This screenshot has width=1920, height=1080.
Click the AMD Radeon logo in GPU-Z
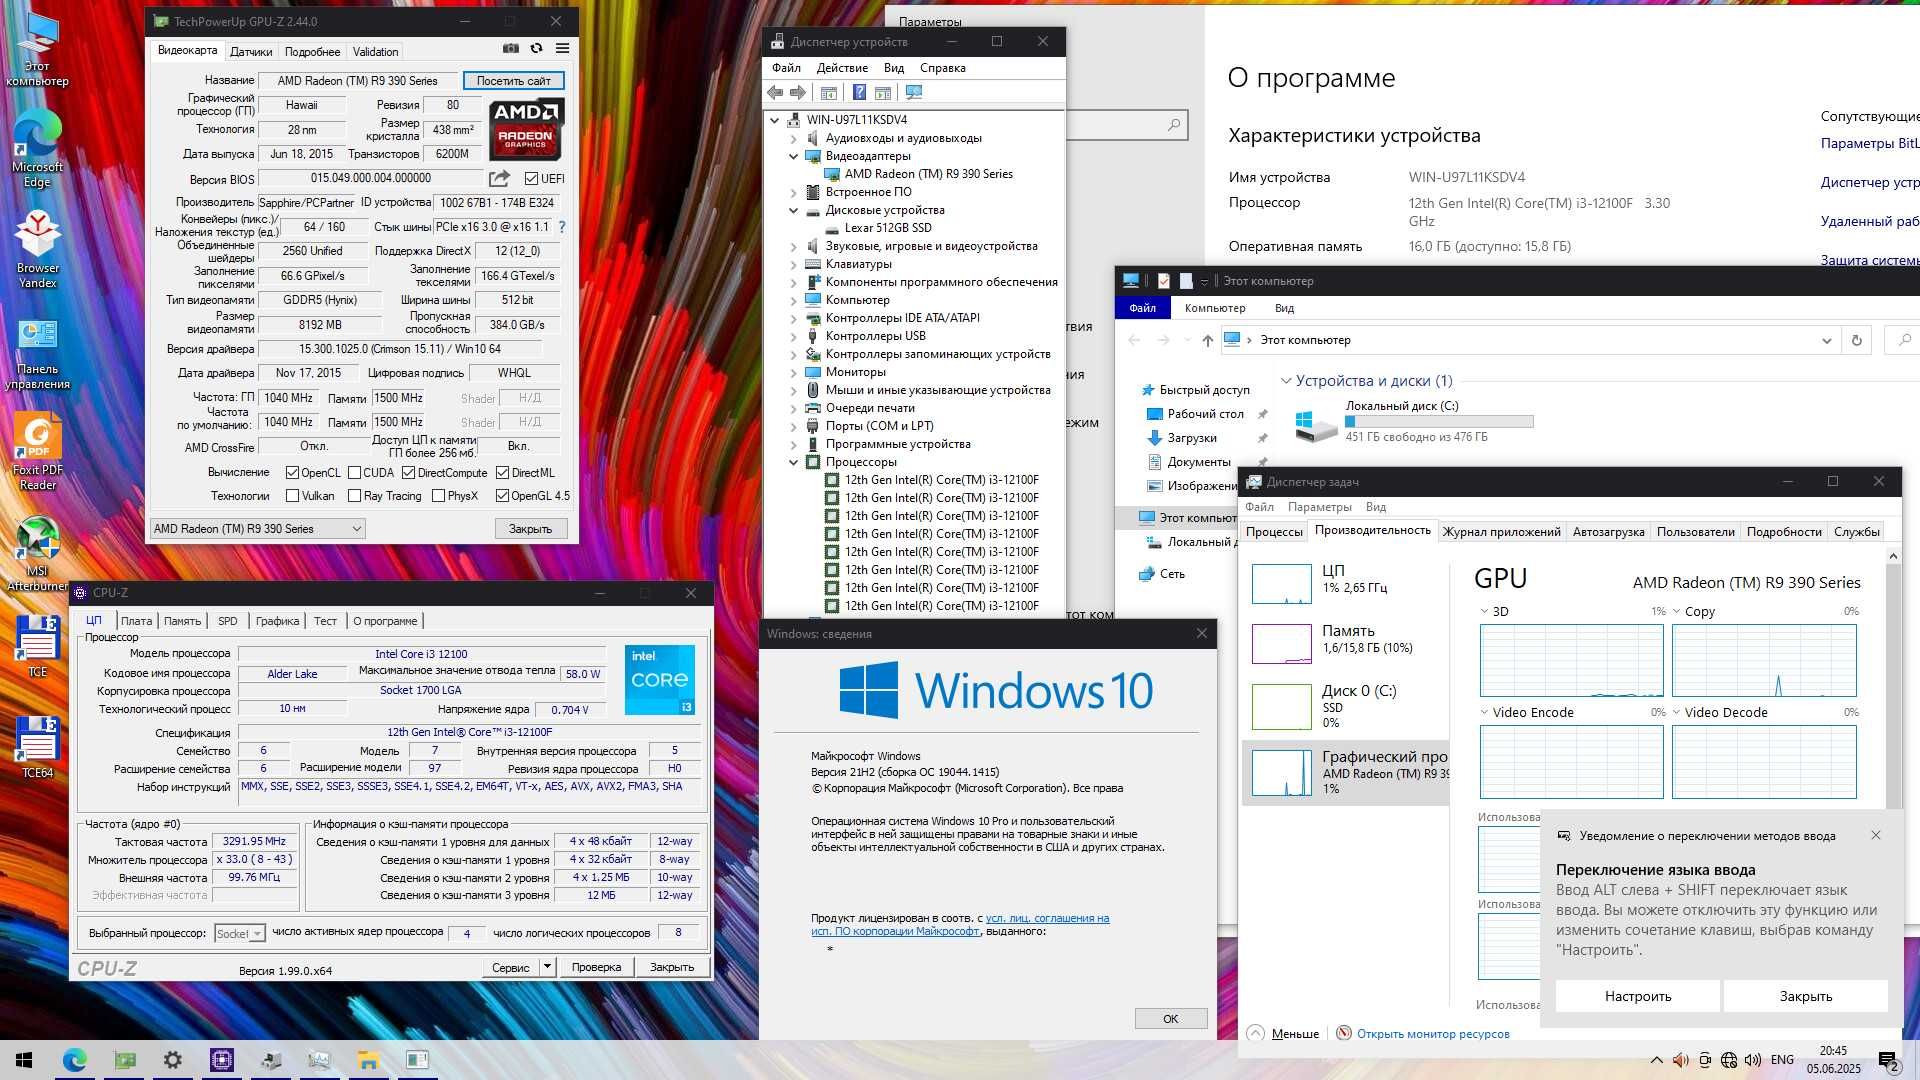[x=526, y=129]
